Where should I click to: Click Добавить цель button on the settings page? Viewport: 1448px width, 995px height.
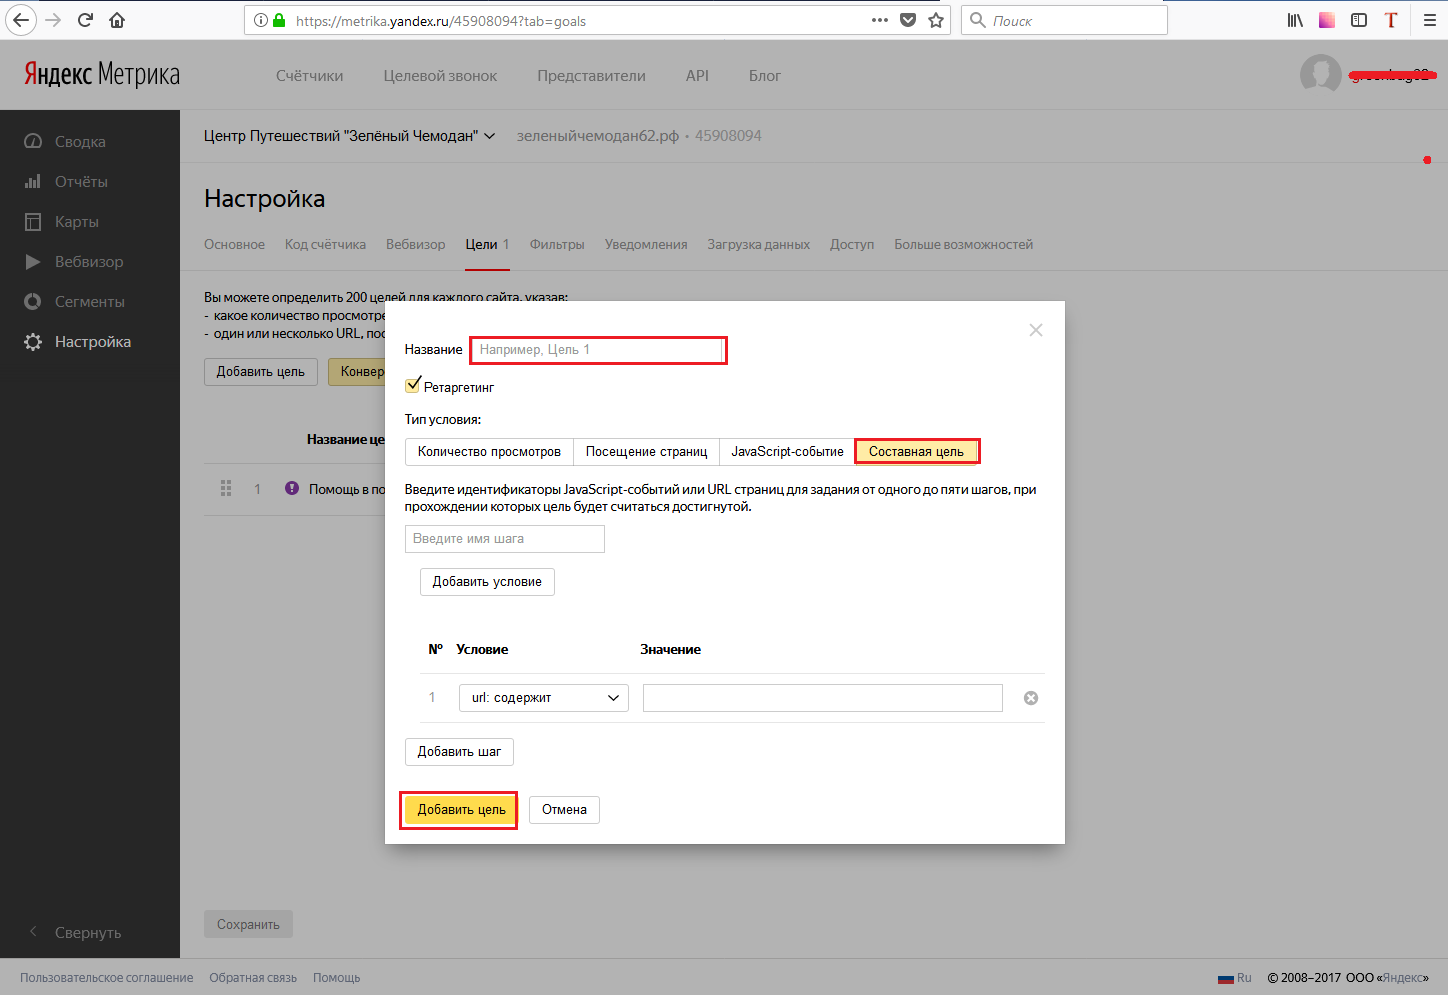click(261, 372)
